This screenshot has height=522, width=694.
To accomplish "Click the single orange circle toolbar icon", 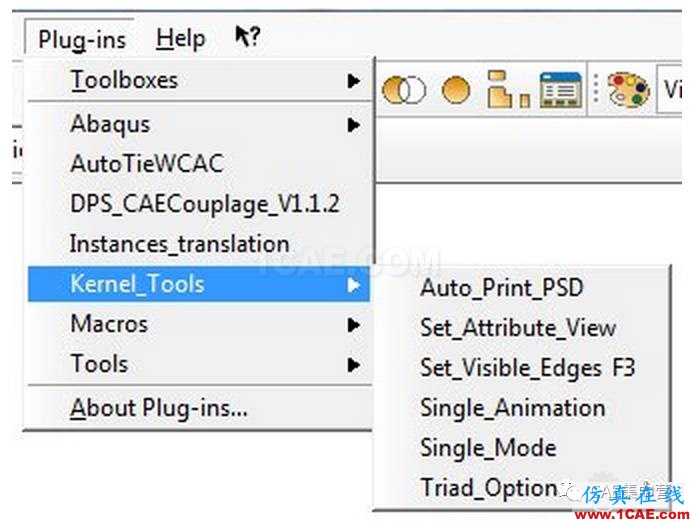I will tap(455, 90).
